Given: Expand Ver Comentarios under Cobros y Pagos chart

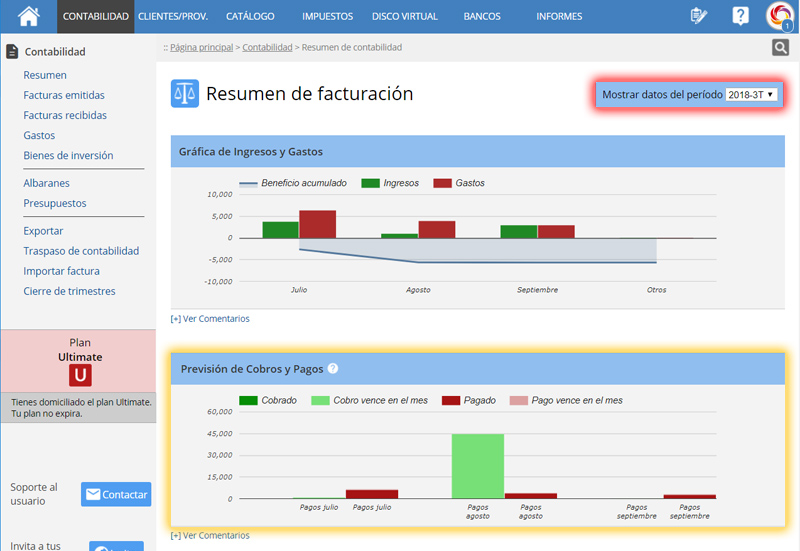Looking at the screenshot, I should pos(210,535).
